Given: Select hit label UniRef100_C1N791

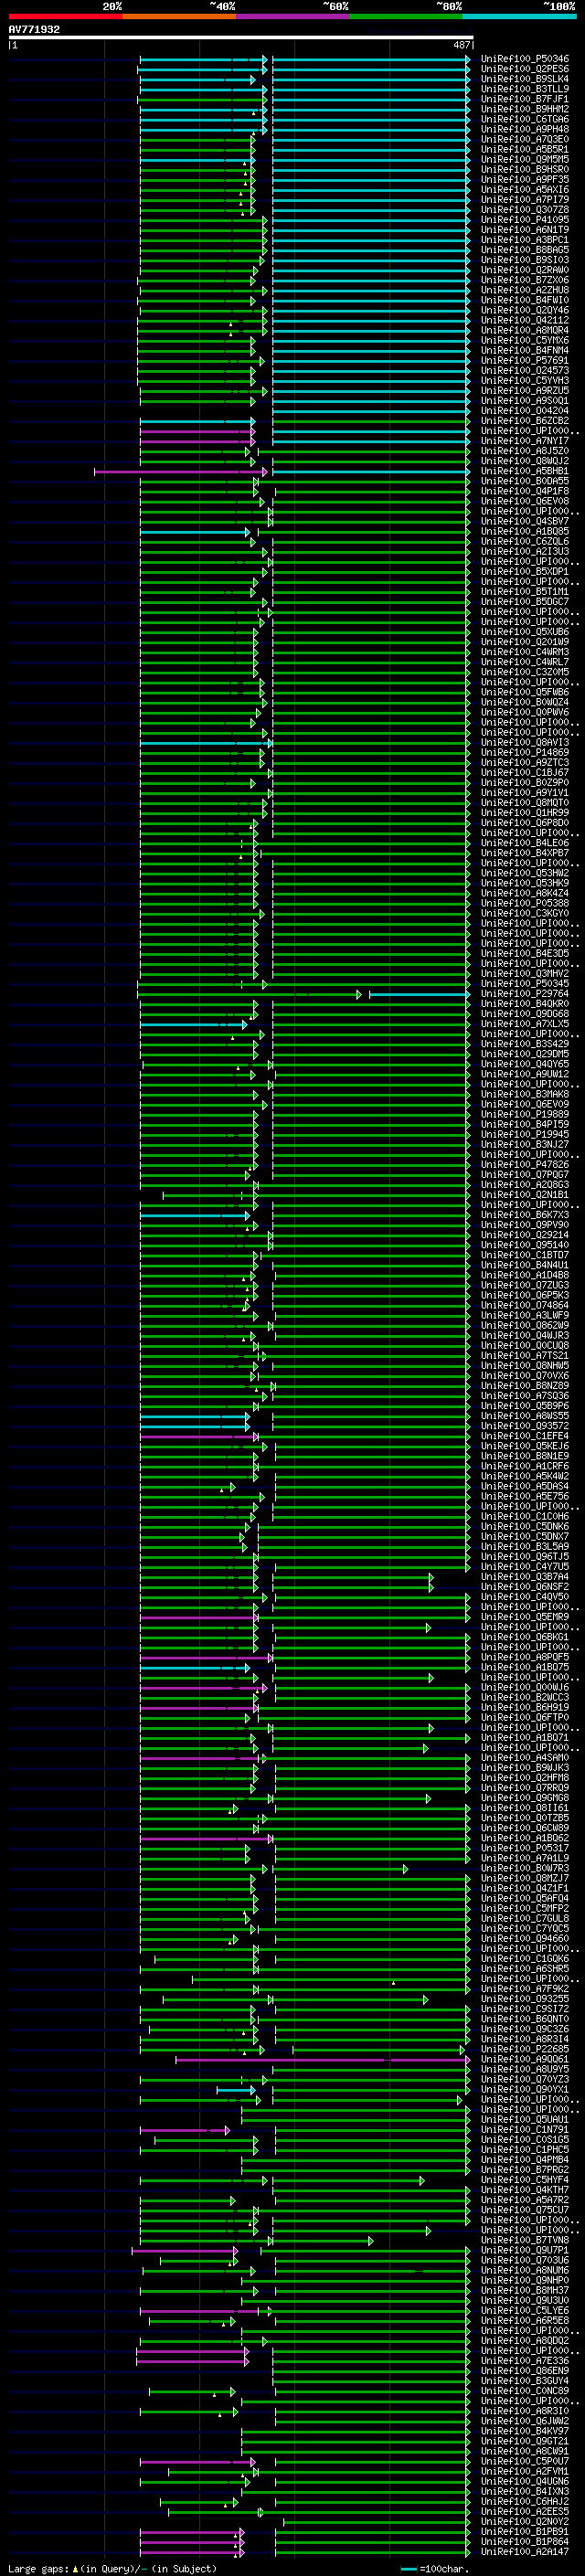Looking at the screenshot, I should pos(525,2129).
